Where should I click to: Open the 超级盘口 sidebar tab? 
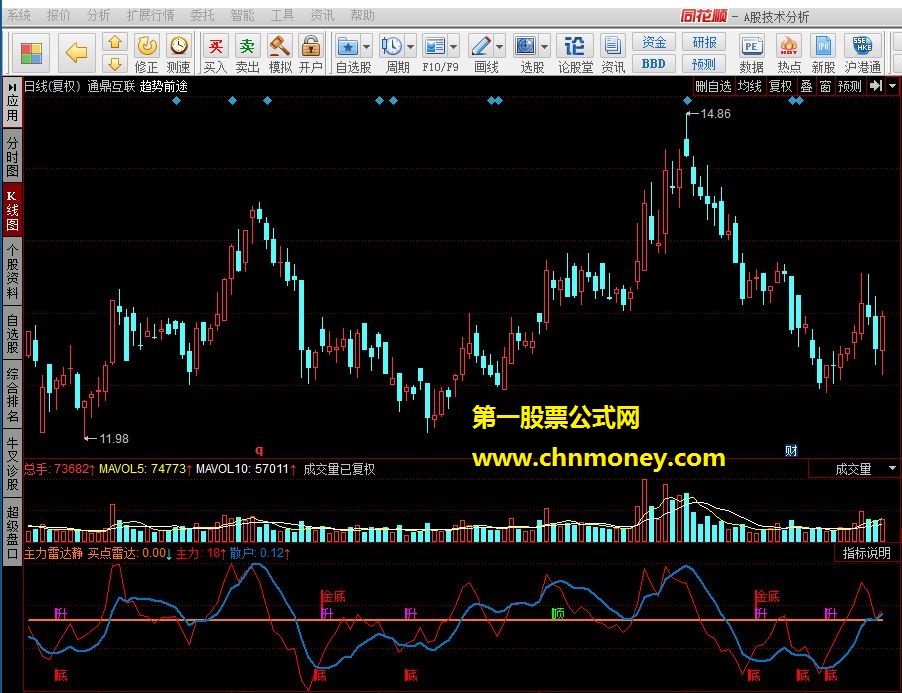(x=12, y=532)
